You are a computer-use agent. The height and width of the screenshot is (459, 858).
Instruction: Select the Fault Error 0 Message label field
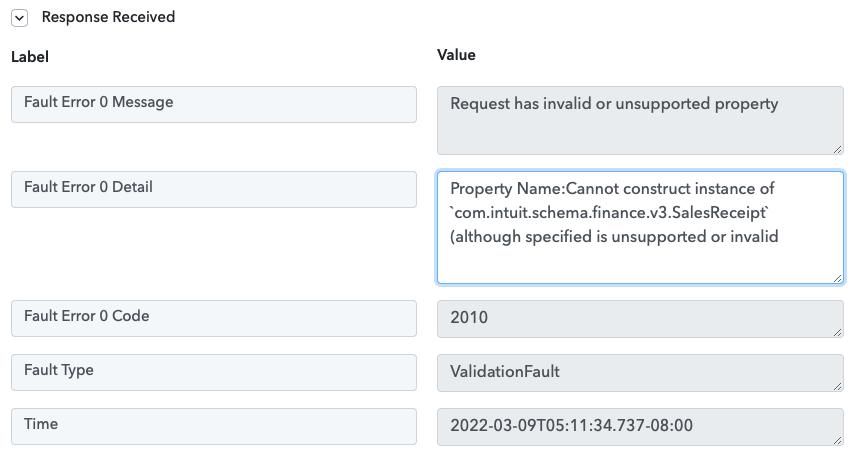pos(214,104)
